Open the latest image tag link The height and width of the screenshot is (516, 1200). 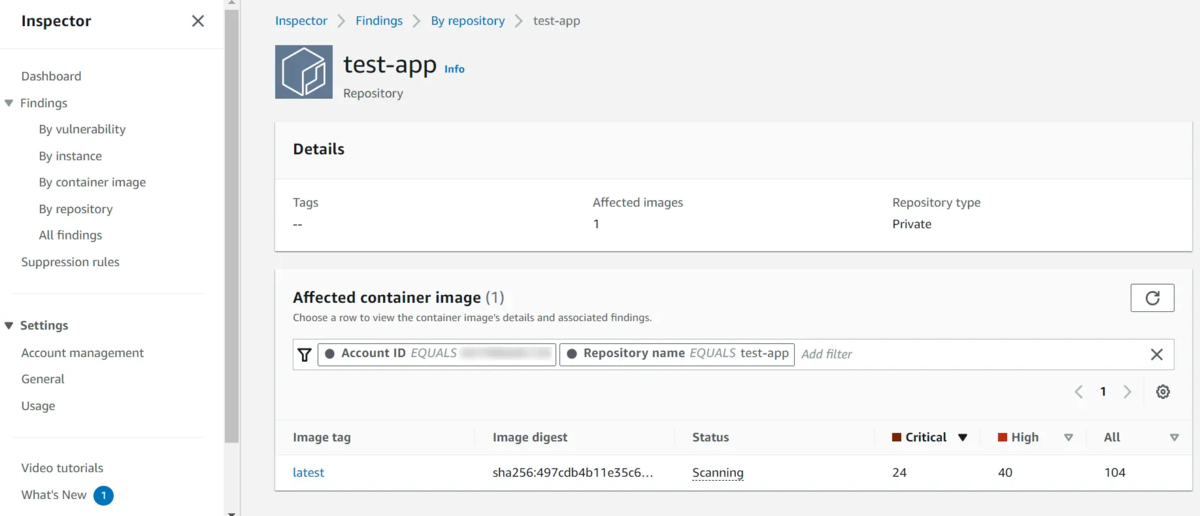pyautogui.click(x=308, y=472)
